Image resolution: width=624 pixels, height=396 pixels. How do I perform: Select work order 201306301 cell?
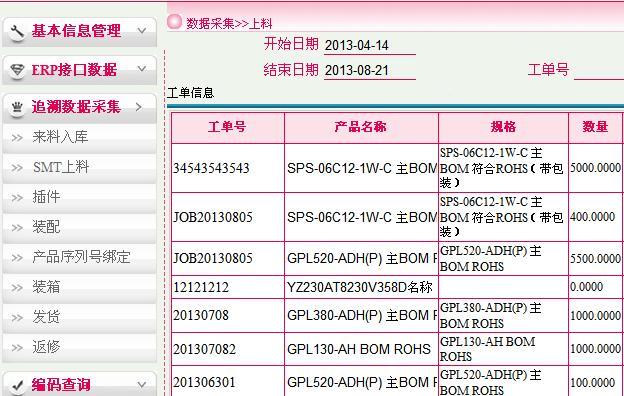pos(228,382)
